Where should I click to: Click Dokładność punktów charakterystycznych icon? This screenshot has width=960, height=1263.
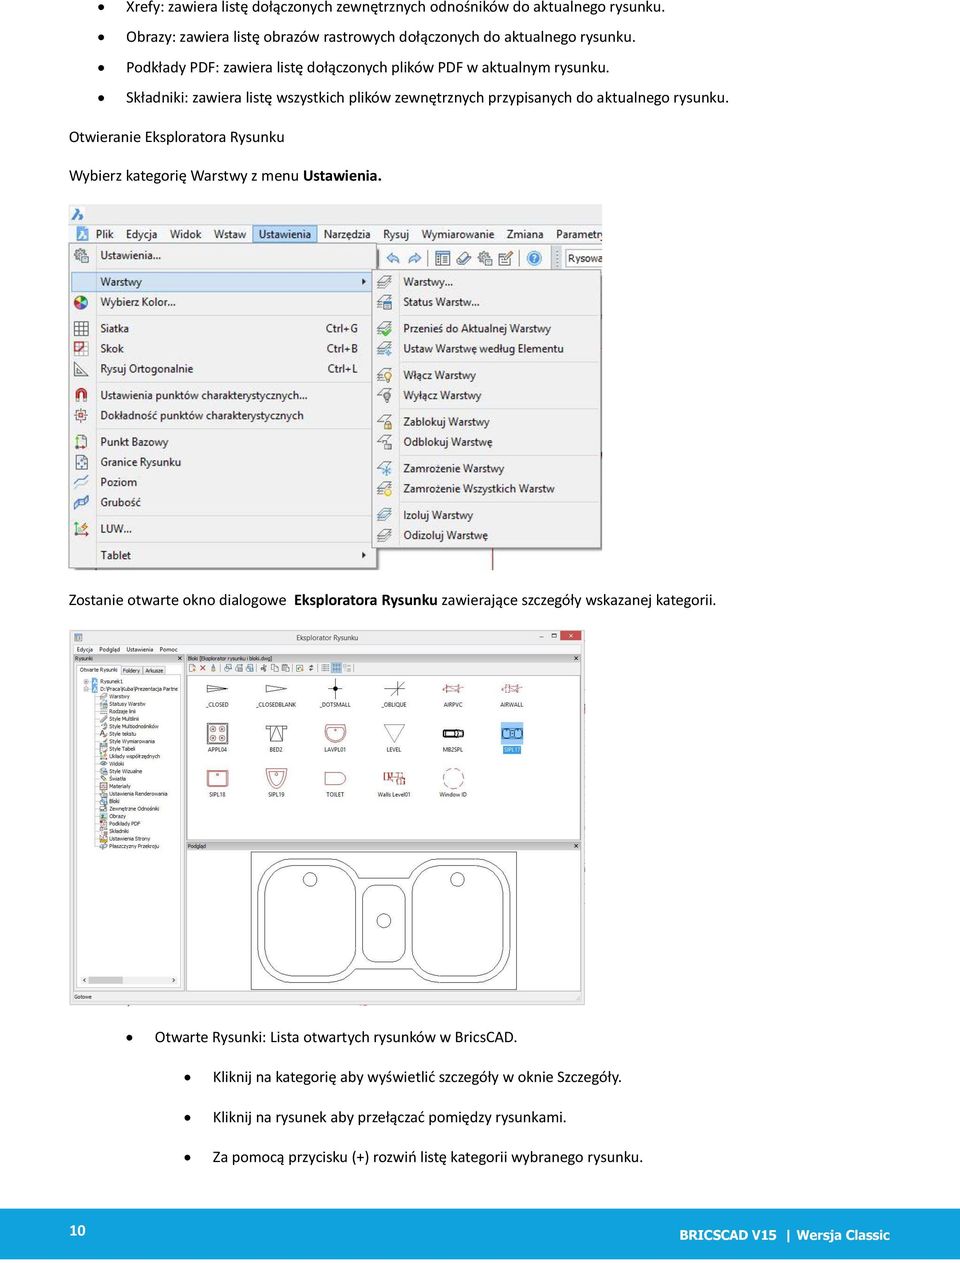pos(81,415)
